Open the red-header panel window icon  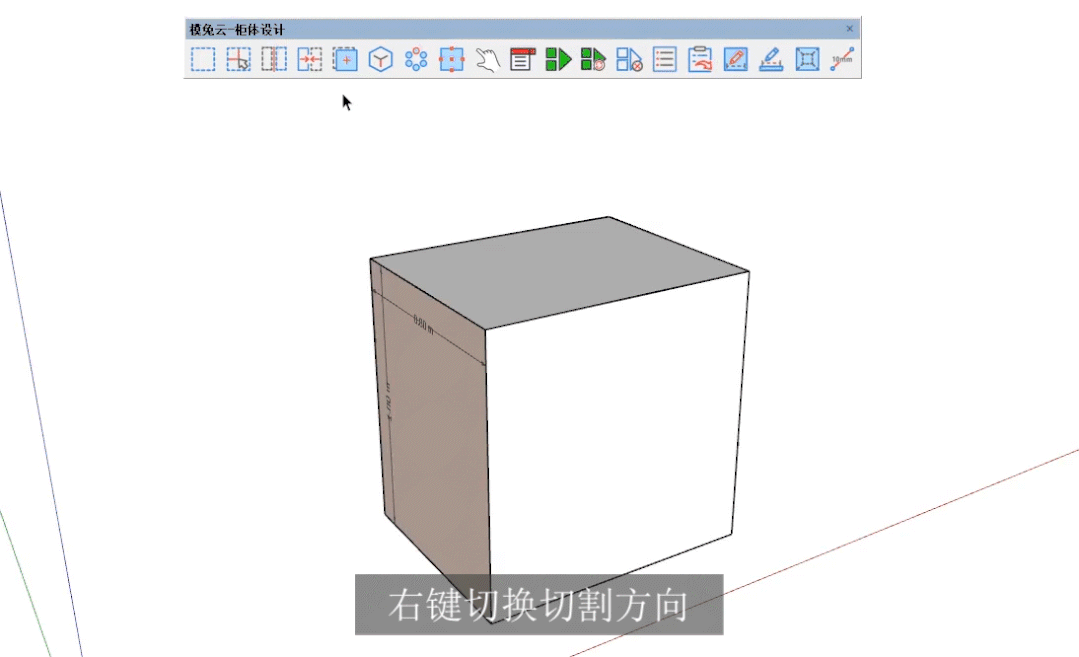coord(522,60)
